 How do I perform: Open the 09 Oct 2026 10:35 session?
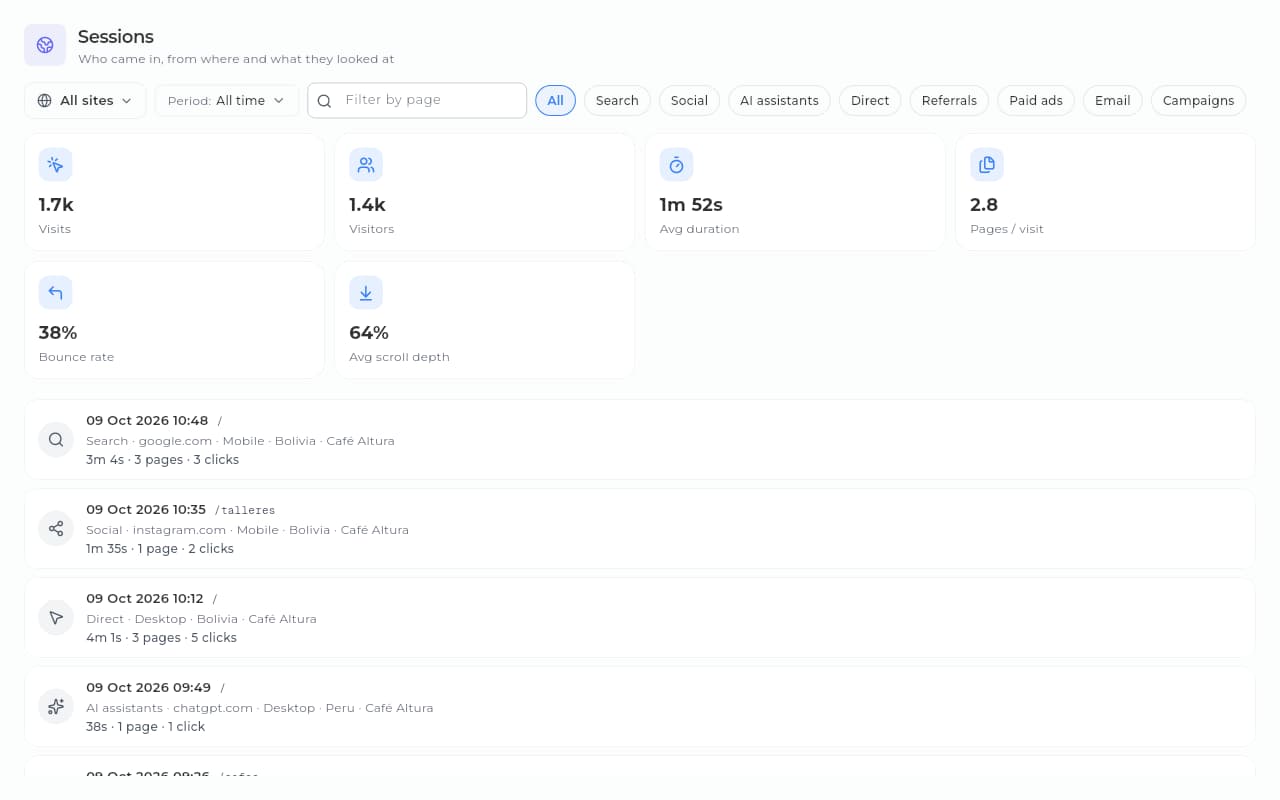point(640,529)
